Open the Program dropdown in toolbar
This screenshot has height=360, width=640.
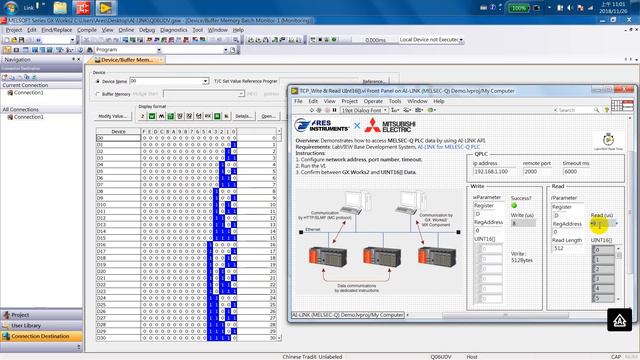click(x=159, y=50)
